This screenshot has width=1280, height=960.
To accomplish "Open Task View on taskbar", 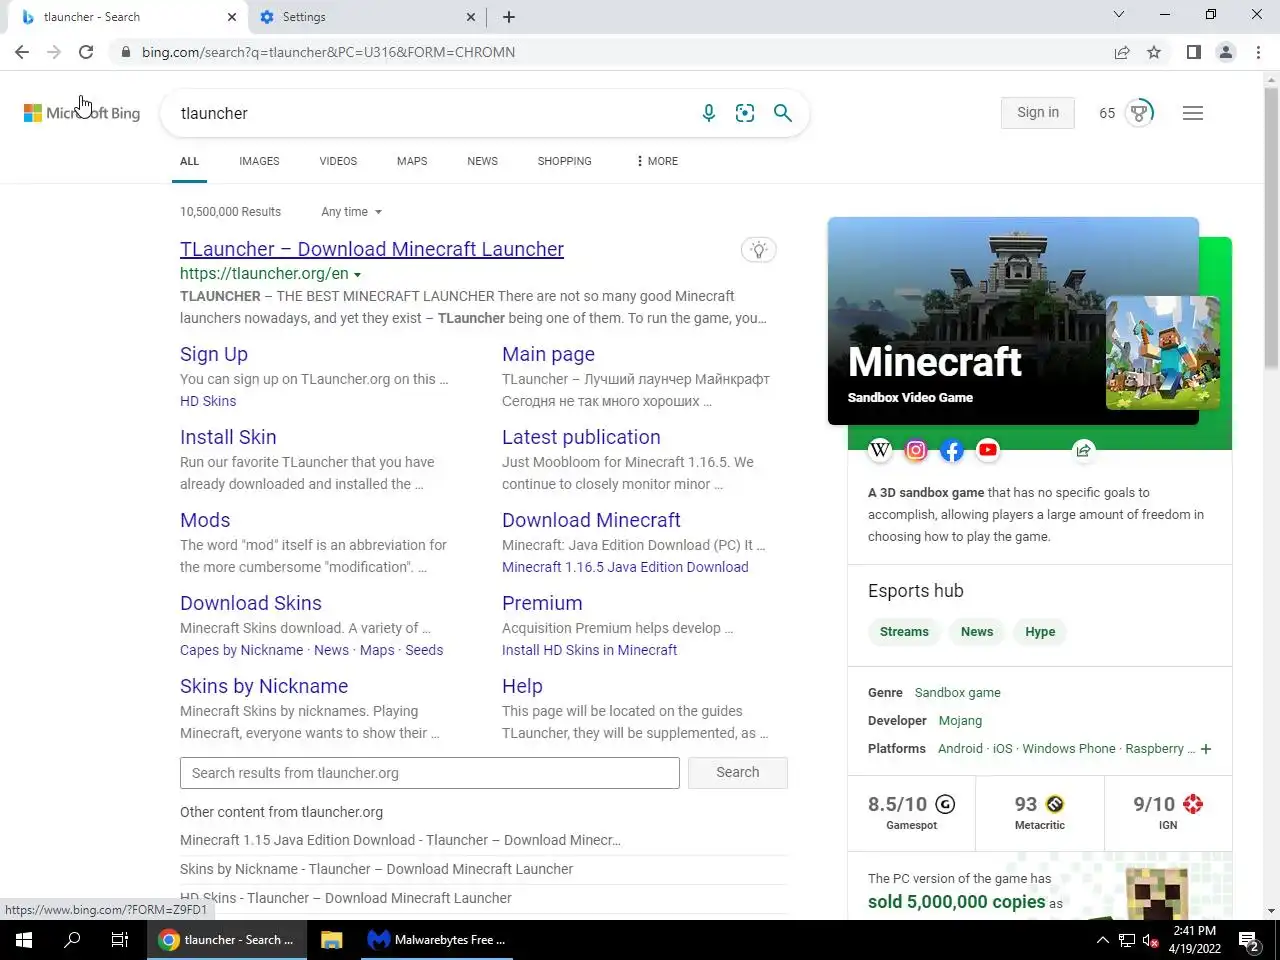I will [120, 940].
